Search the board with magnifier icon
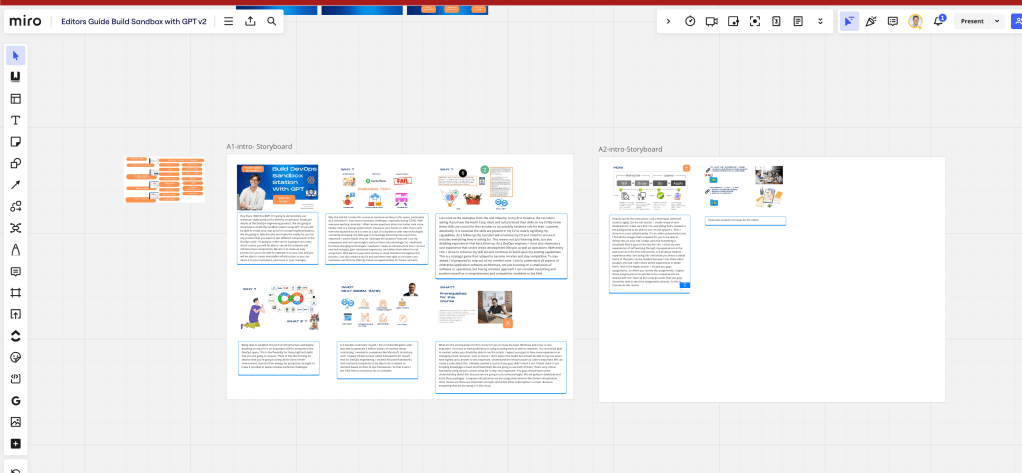Screen dimensions: 1022x473 (272, 22)
